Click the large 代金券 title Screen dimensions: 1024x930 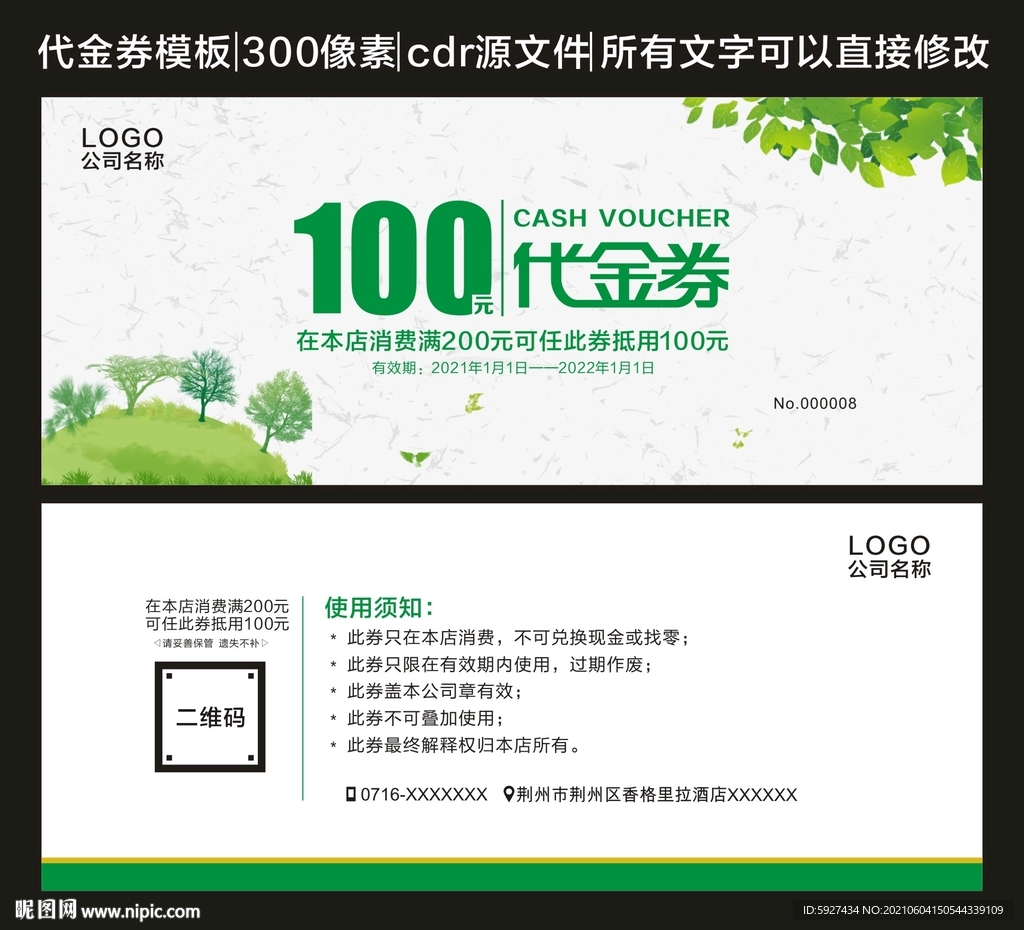point(621,275)
